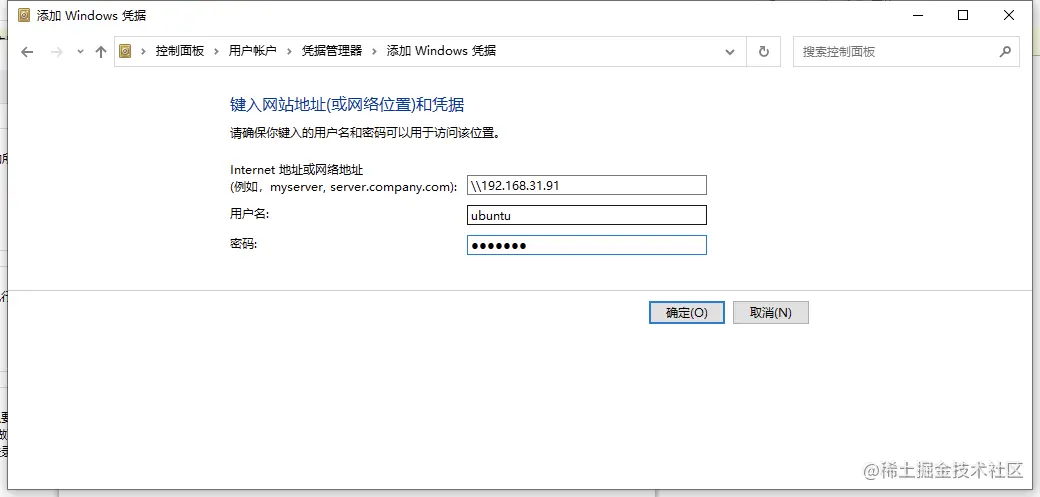Expand chevron before 控制面板 breadcrumb
The height and width of the screenshot is (497, 1040).
click(x=143, y=51)
